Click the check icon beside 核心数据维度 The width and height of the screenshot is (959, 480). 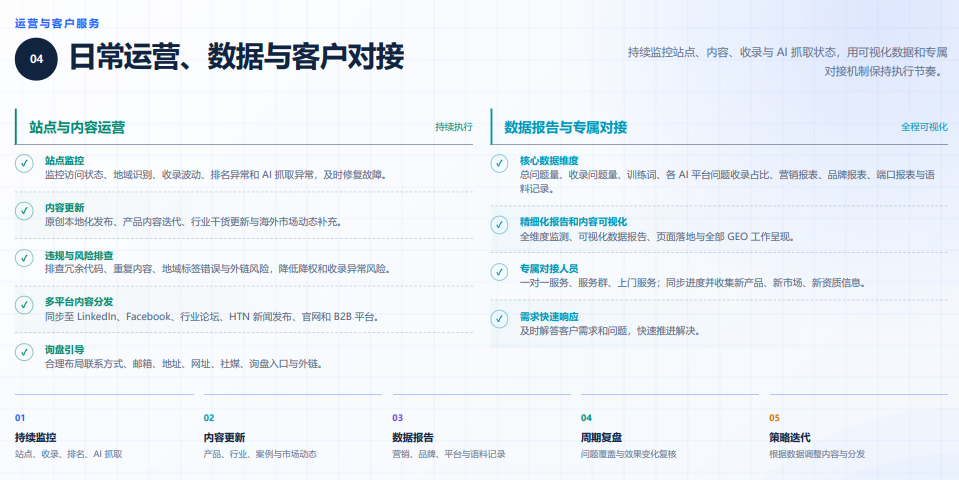coord(499,163)
